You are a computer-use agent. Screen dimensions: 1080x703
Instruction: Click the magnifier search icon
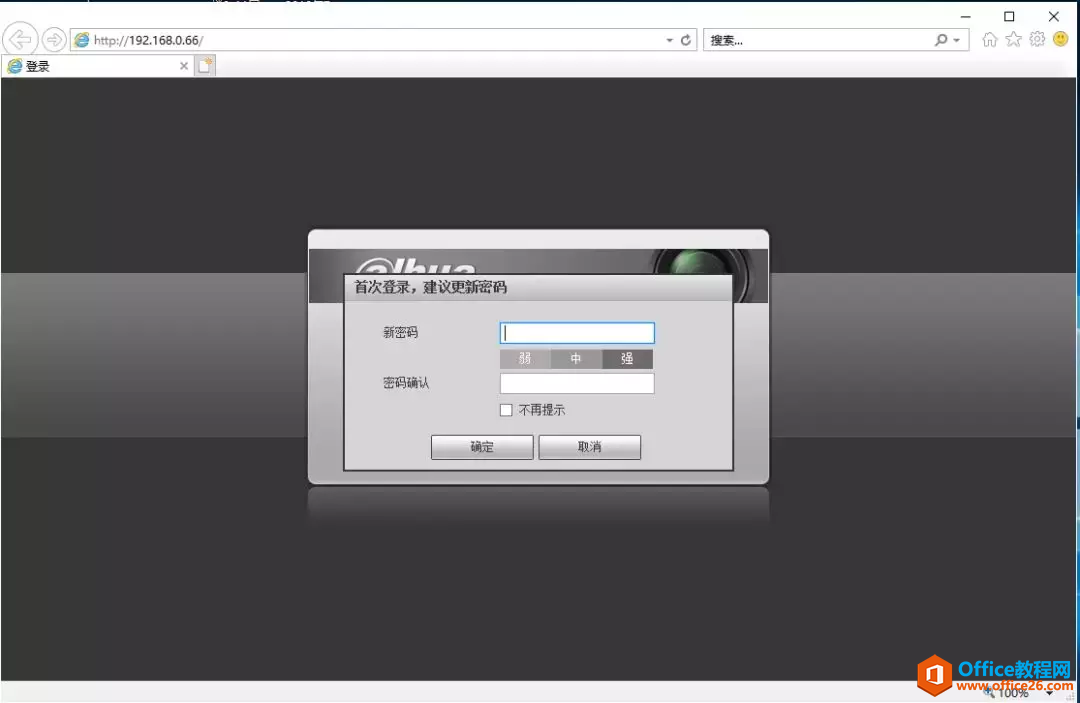tap(941, 40)
